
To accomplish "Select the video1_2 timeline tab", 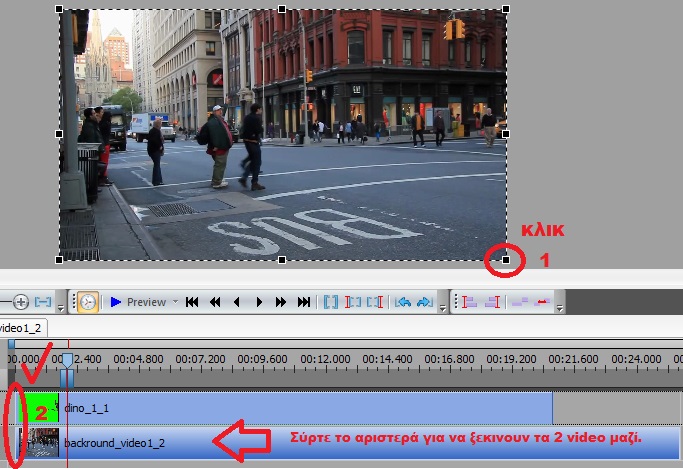I will [x=22, y=328].
